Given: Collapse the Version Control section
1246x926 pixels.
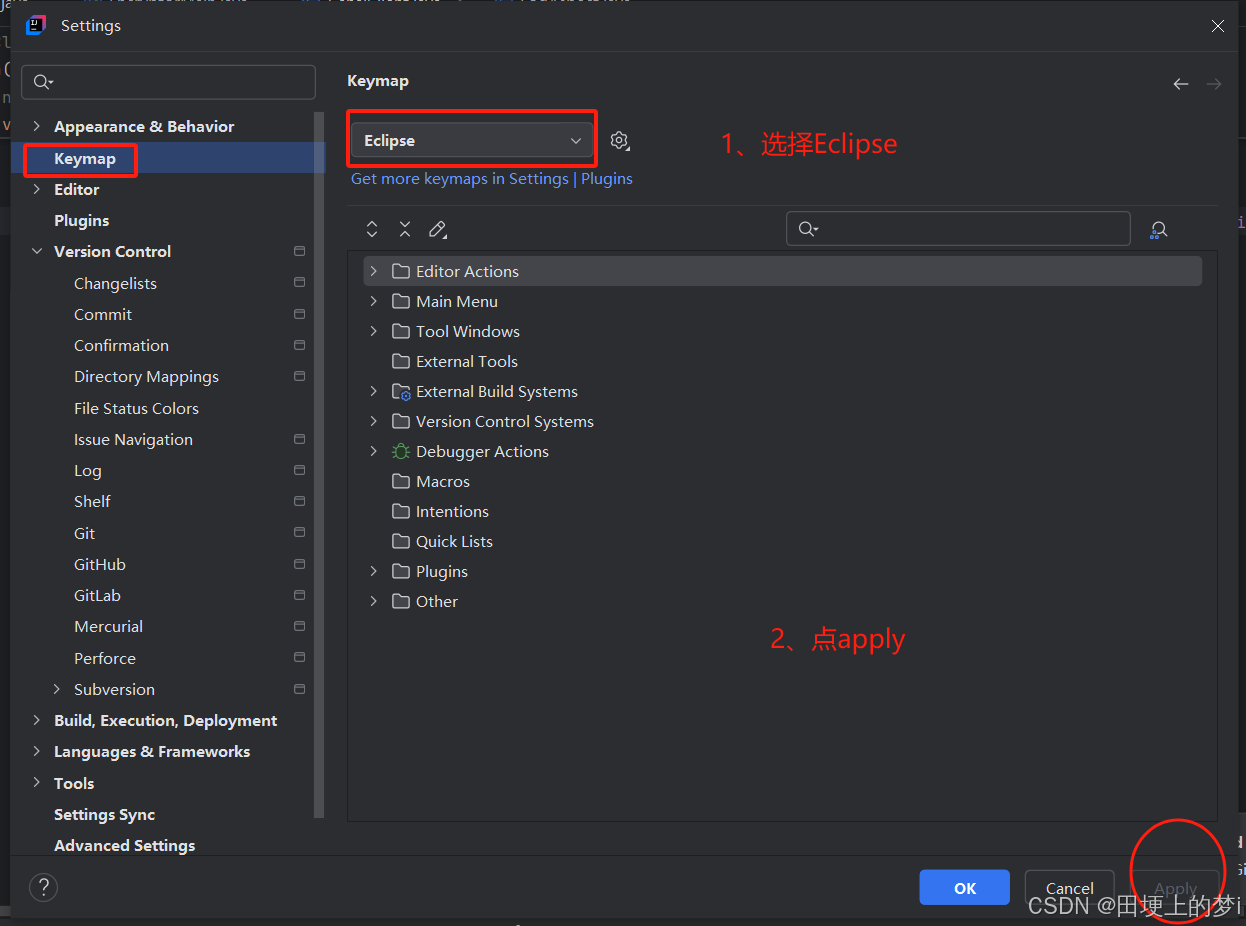Looking at the screenshot, I should click(37, 251).
